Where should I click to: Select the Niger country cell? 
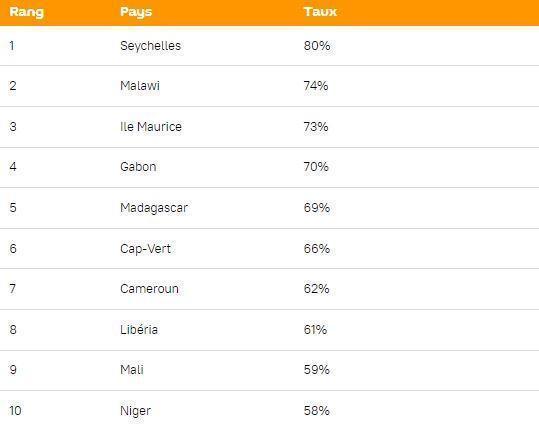click(135, 411)
